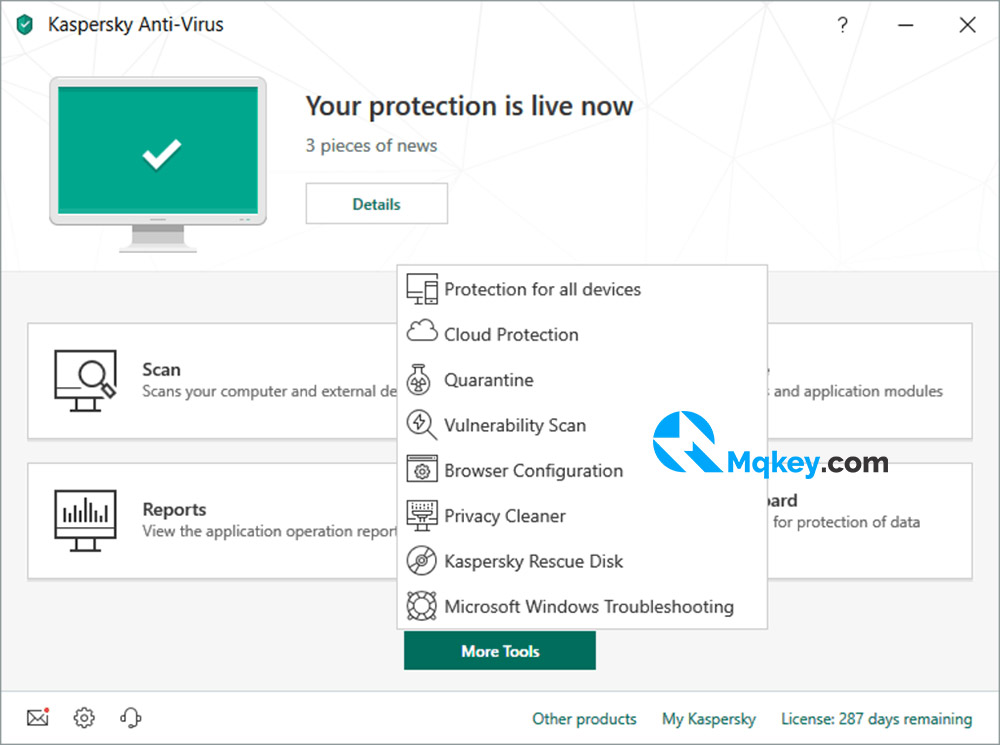Close the Kaspersky Anti-Virus window
This screenshot has width=1000, height=745.
(967, 25)
